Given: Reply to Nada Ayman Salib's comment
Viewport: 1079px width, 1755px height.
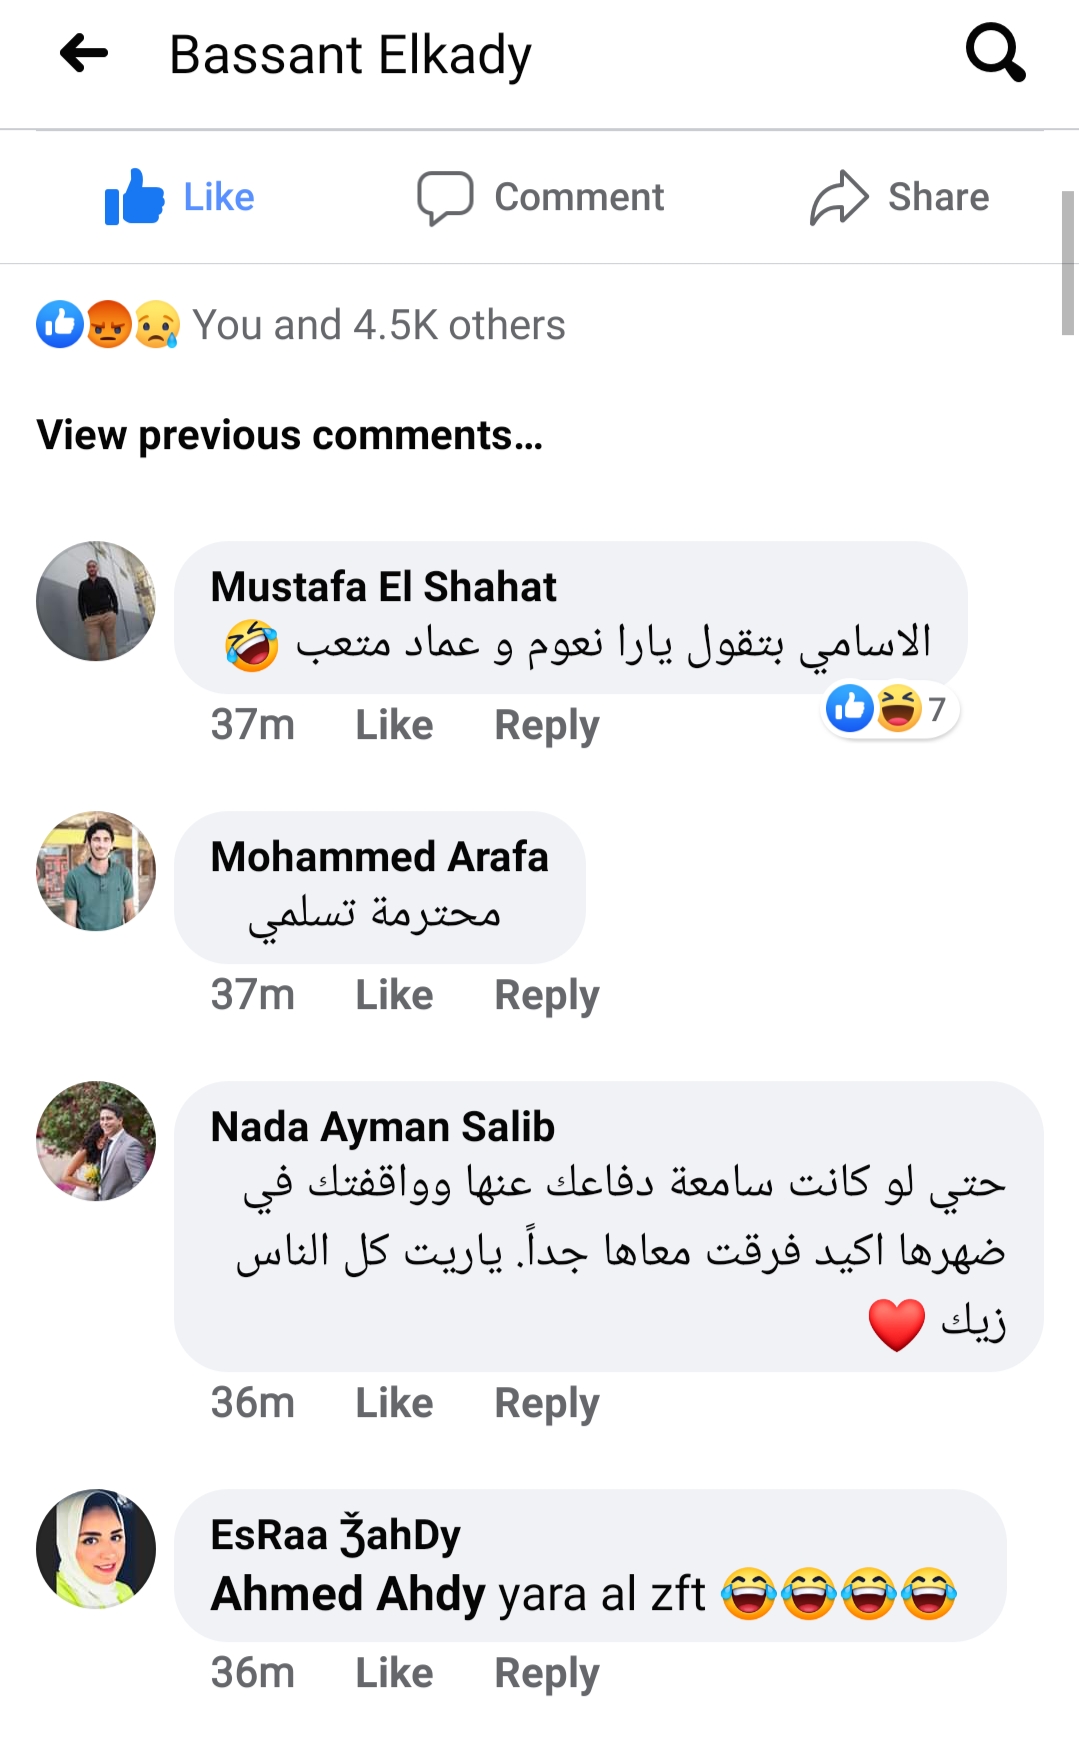Looking at the screenshot, I should coord(546,1403).
